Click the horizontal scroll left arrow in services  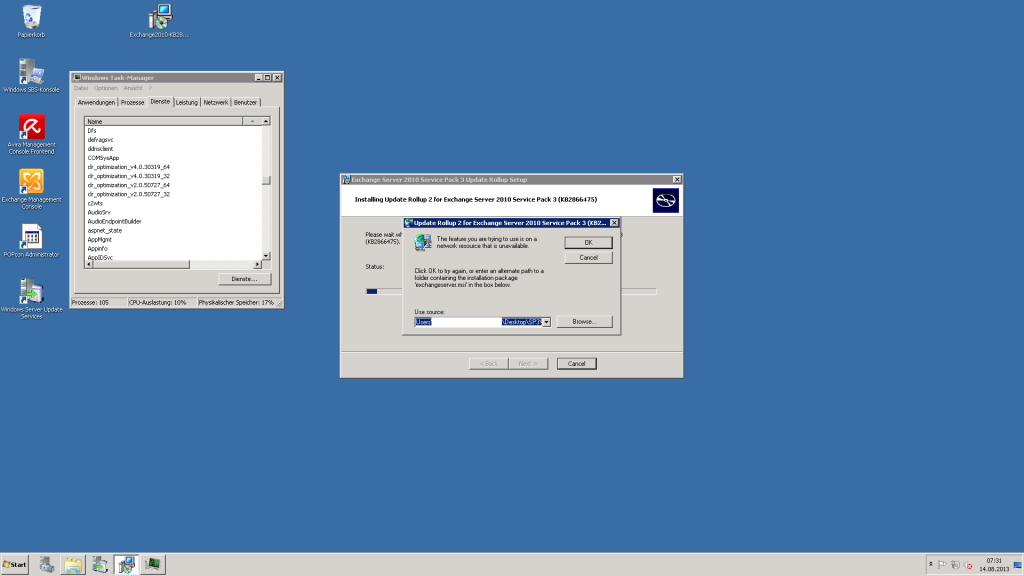coord(89,264)
